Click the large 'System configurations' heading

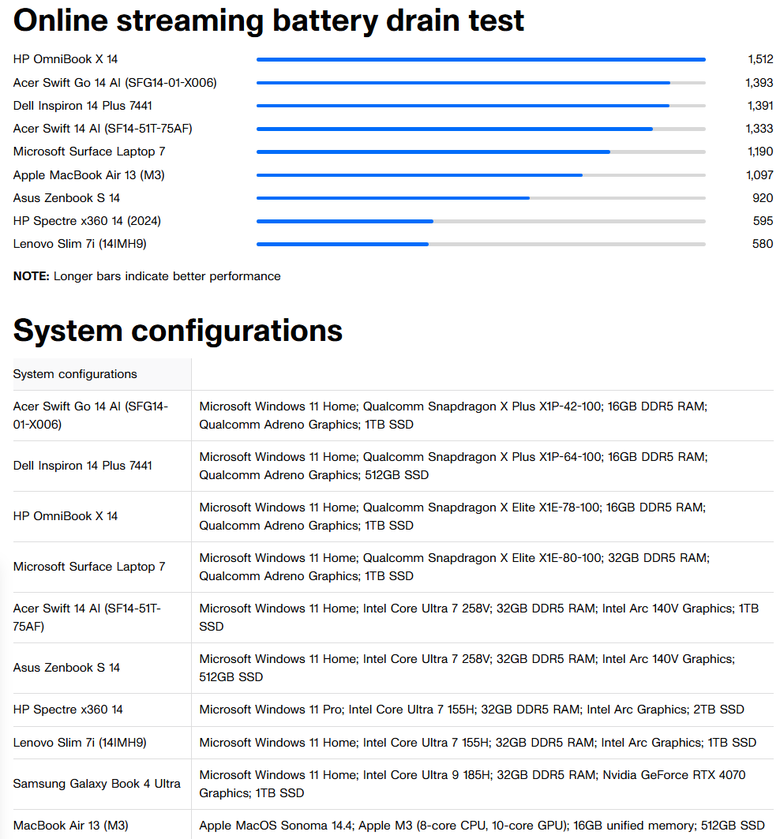[x=178, y=330]
